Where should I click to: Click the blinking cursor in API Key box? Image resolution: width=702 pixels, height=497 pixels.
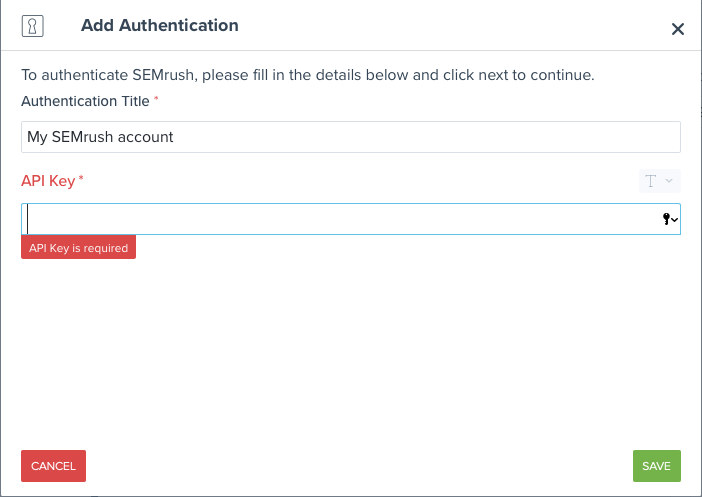click(x=29, y=219)
